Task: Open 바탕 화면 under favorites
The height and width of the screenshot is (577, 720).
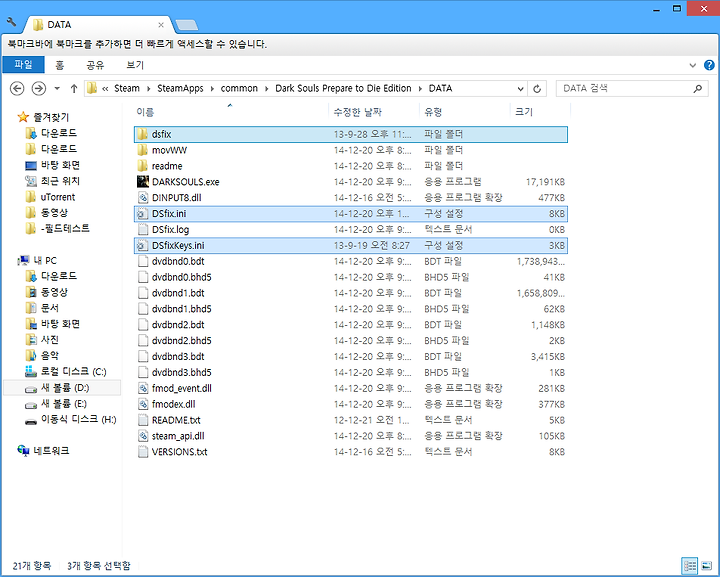Action: pyautogui.click(x=53, y=165)
